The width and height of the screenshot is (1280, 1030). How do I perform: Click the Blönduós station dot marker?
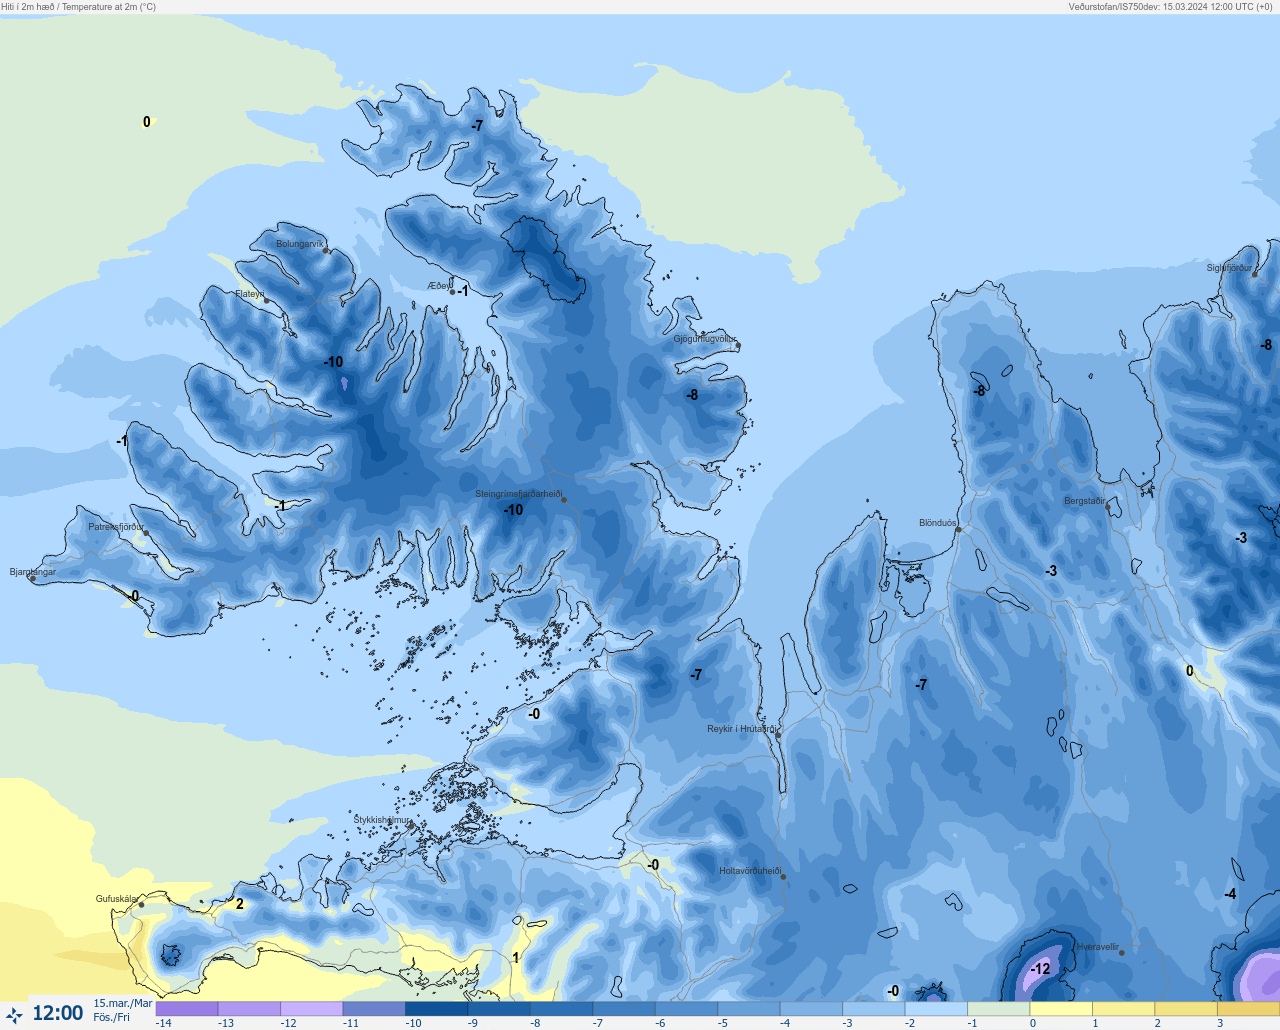pos(958,530)
